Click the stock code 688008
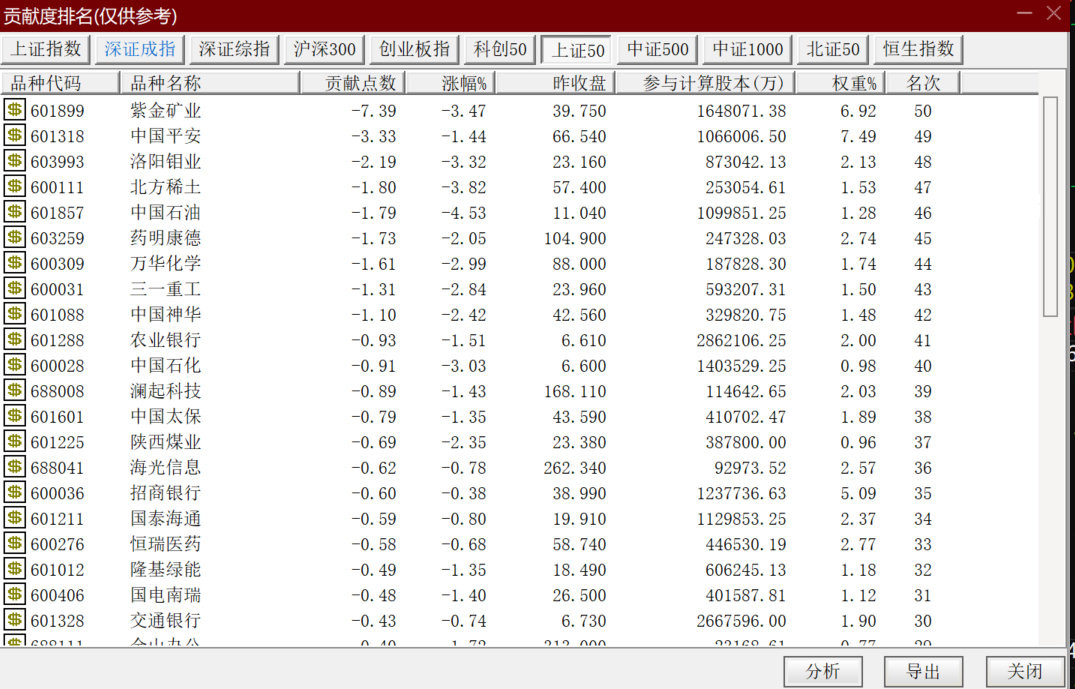The width and height of the screenshot is (1075, 689). 58,391
